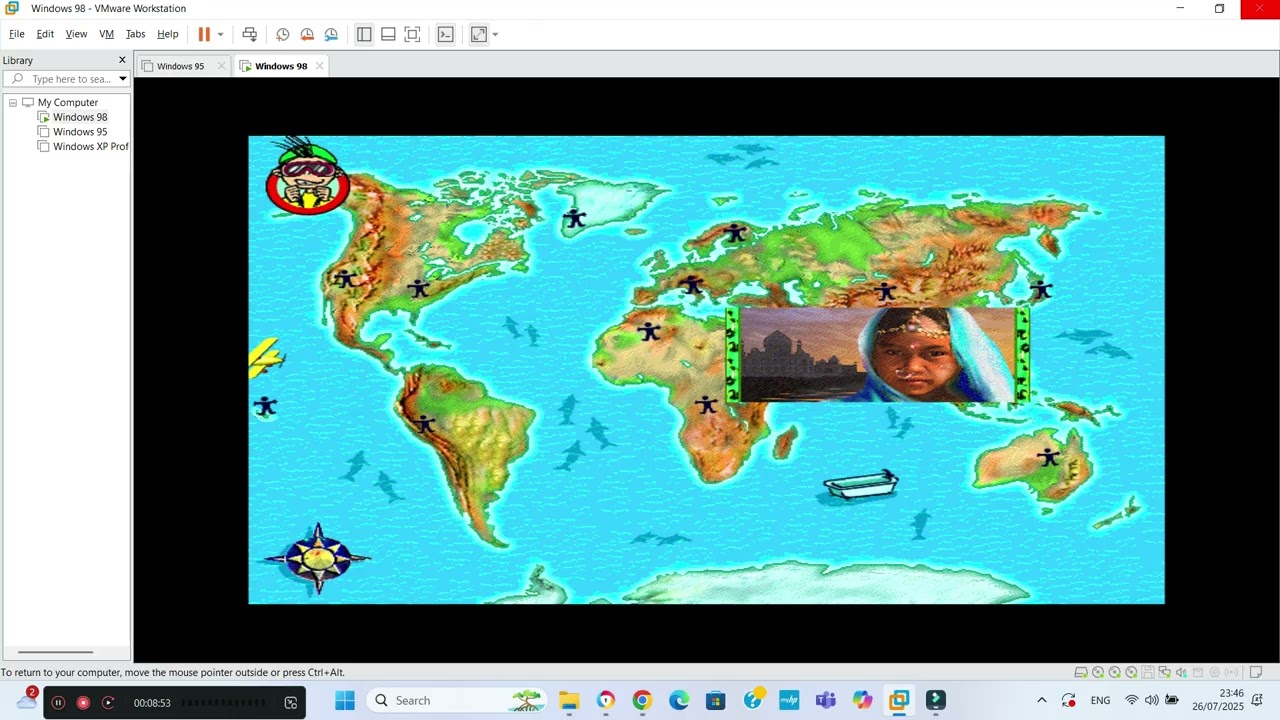Click the figure marker on Greenland
1280x720 pixels.
[574, 218]
